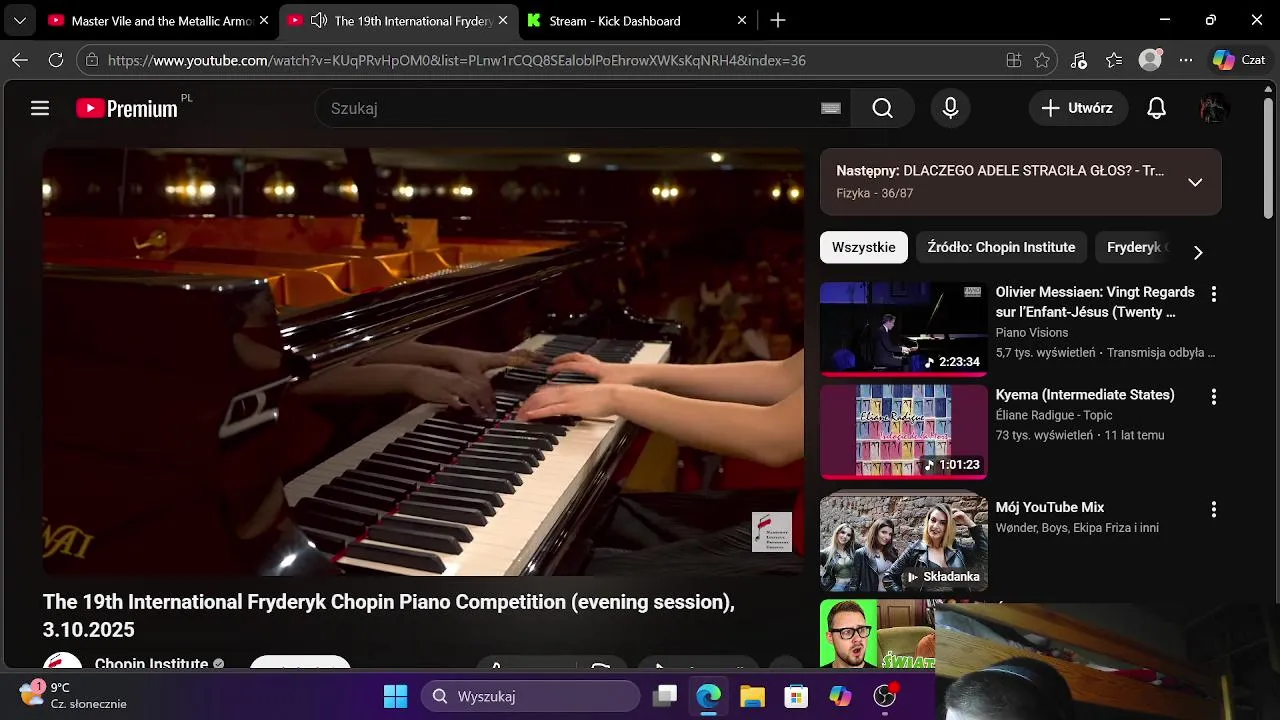Open options for Olivier Messiaen video

[1214, 294]
